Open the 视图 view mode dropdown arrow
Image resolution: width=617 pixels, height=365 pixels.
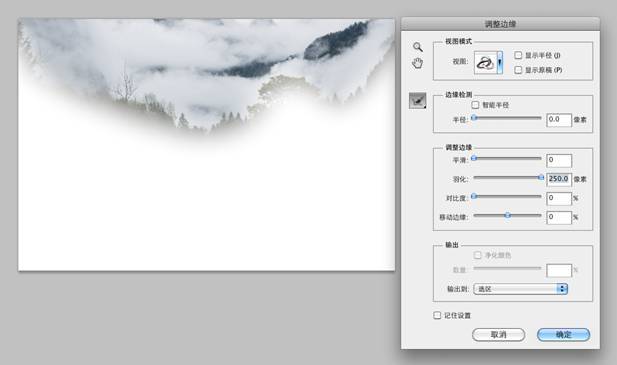(x=500, y=62)
